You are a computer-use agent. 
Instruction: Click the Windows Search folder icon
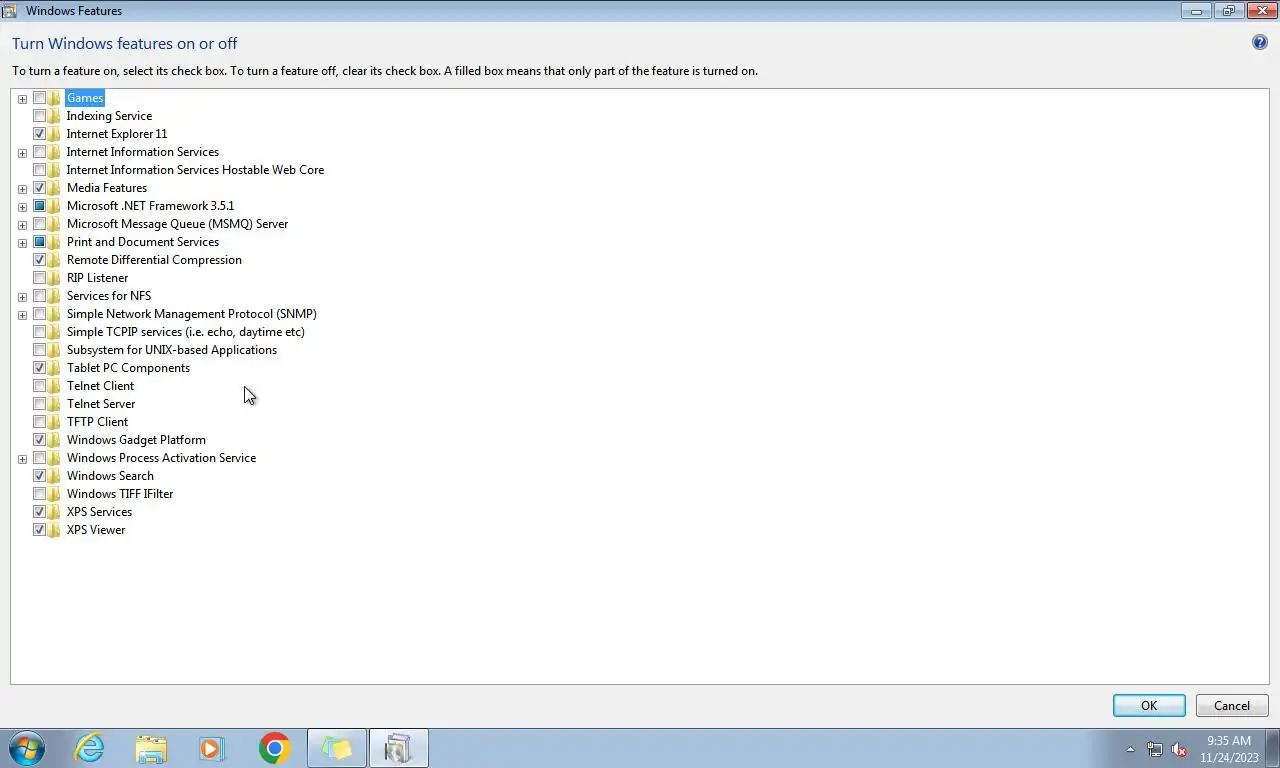[54, 476]
